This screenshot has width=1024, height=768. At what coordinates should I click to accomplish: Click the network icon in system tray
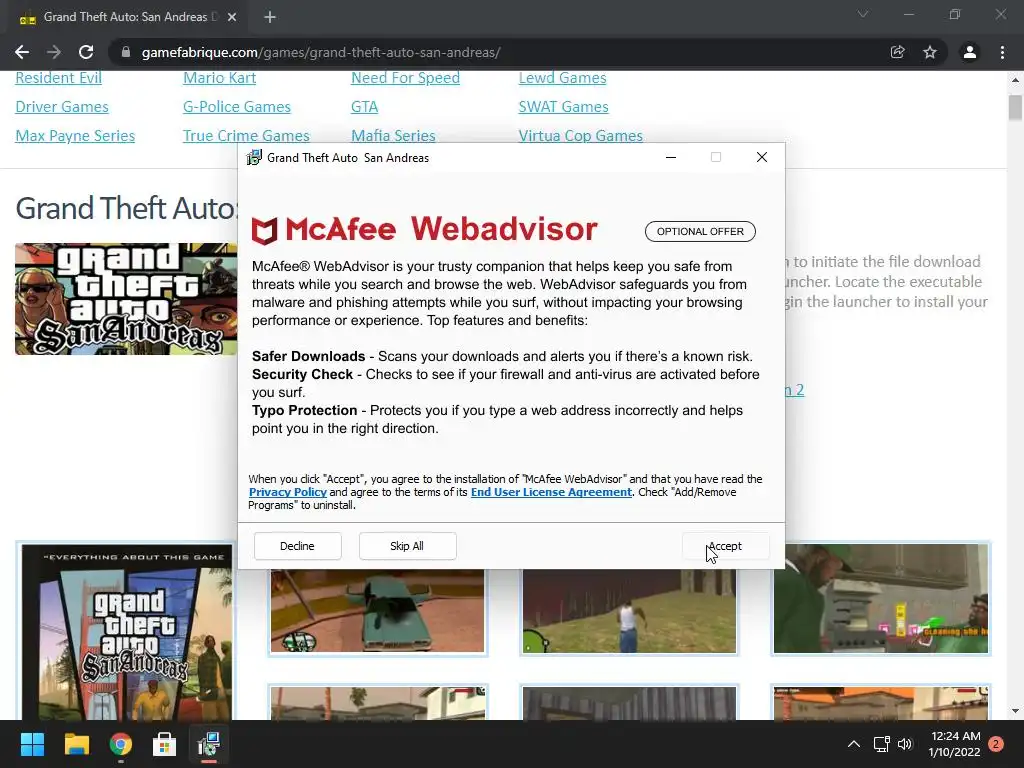(882, 744)
